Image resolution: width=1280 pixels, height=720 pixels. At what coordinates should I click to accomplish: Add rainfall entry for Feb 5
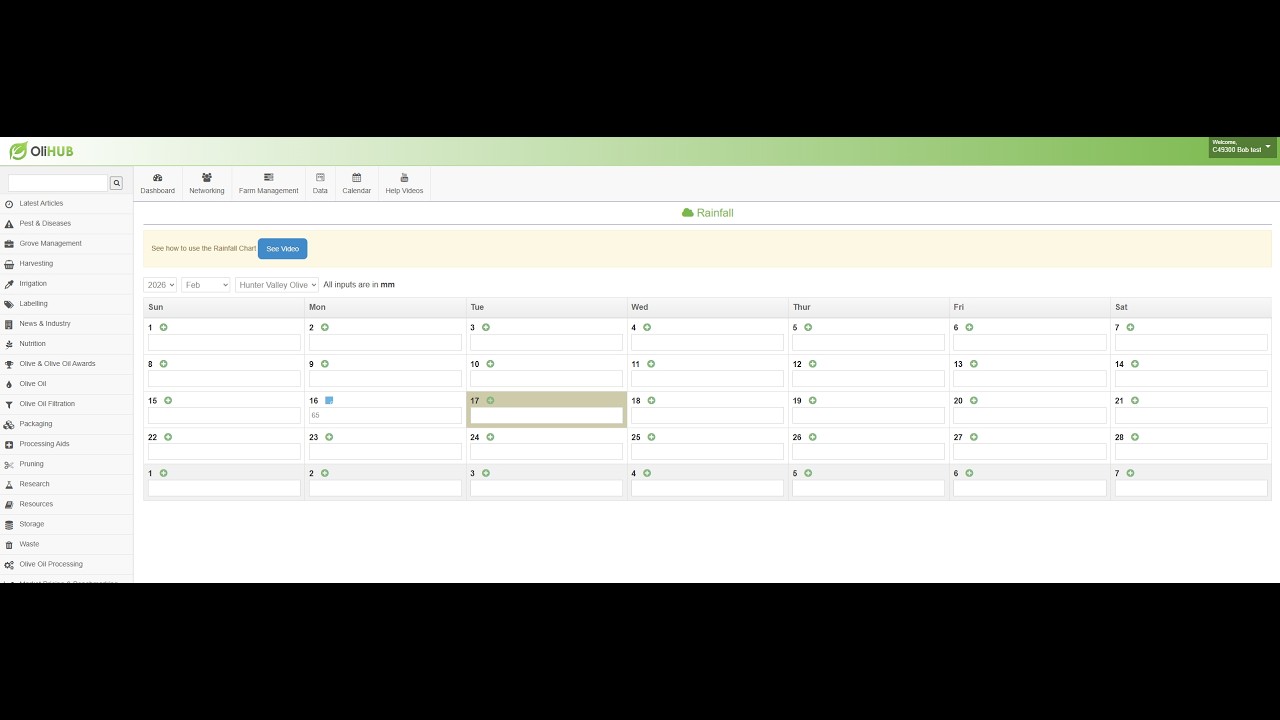point(808,327)
